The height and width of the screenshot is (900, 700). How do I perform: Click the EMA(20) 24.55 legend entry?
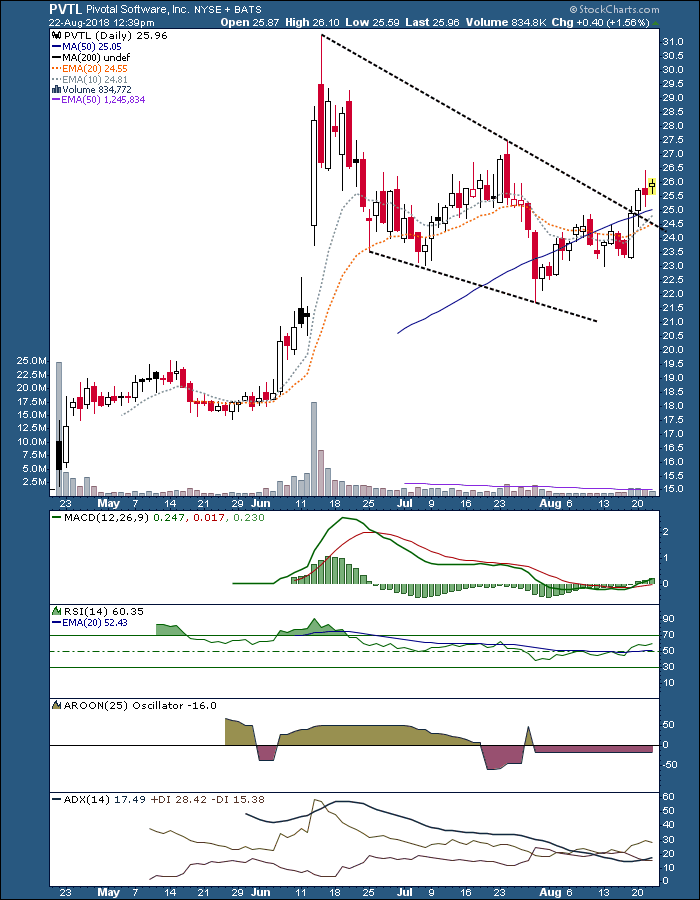(x=95, y=68)
